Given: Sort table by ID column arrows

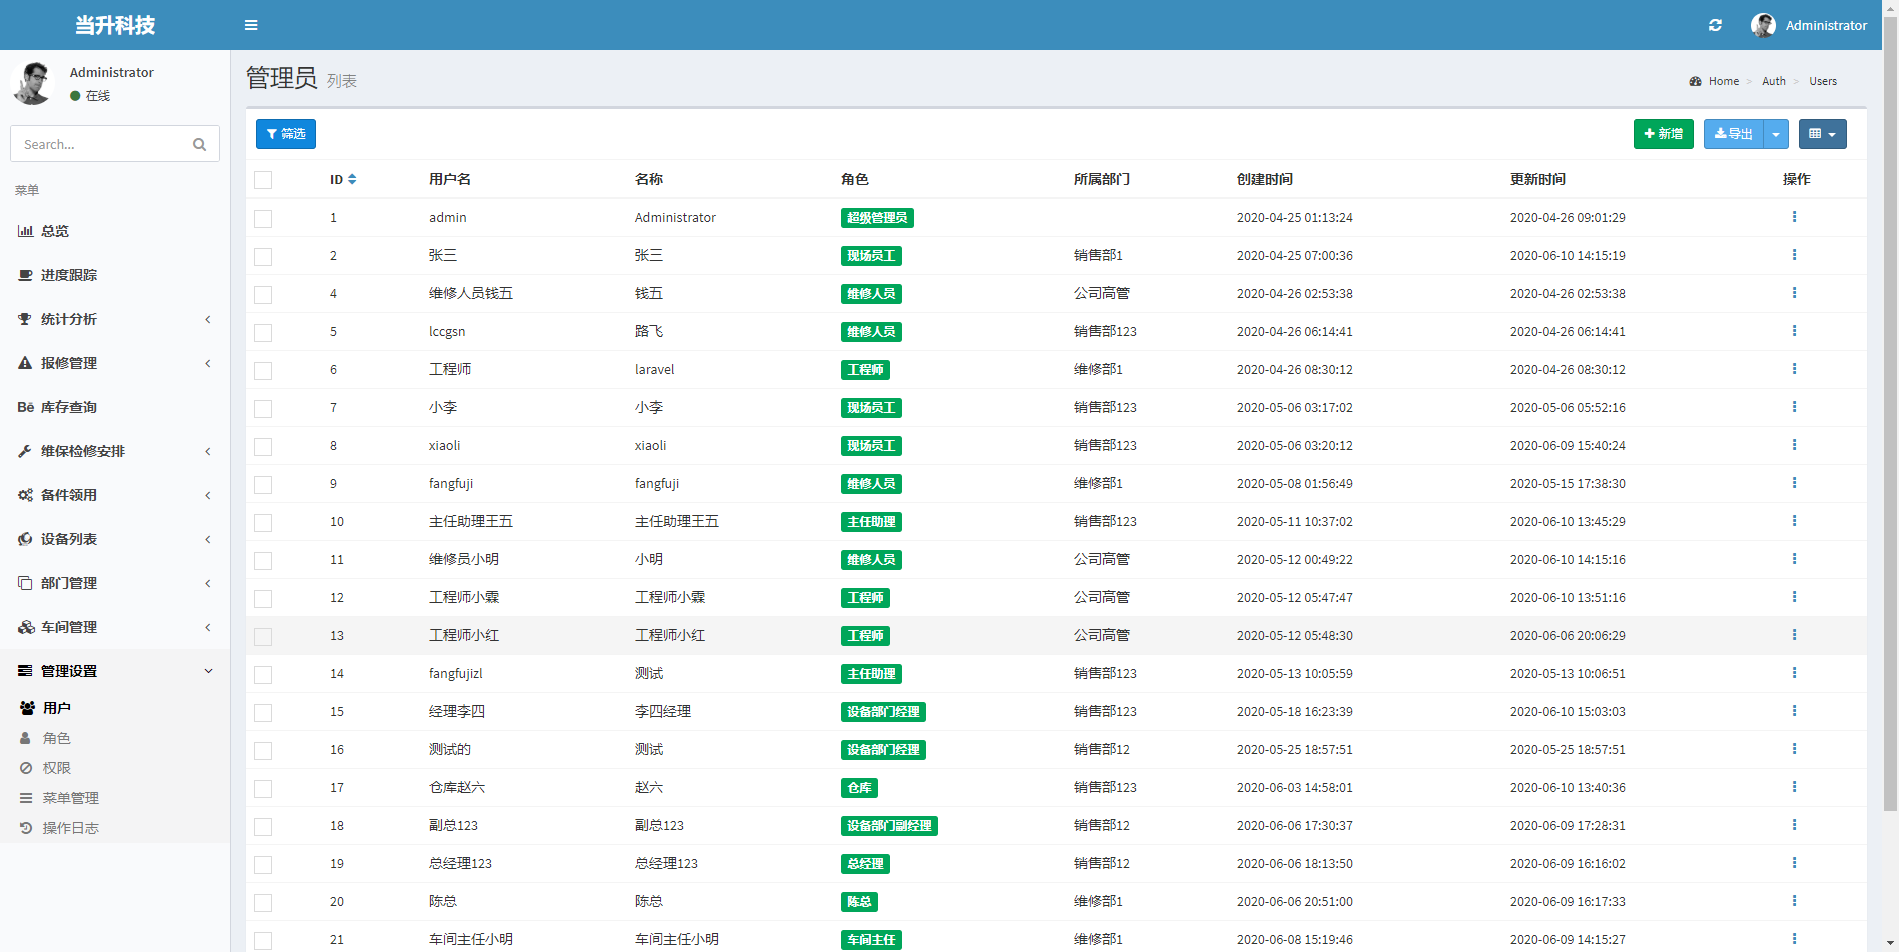Looking at the screenshot, I should click(x=352, y=180).
